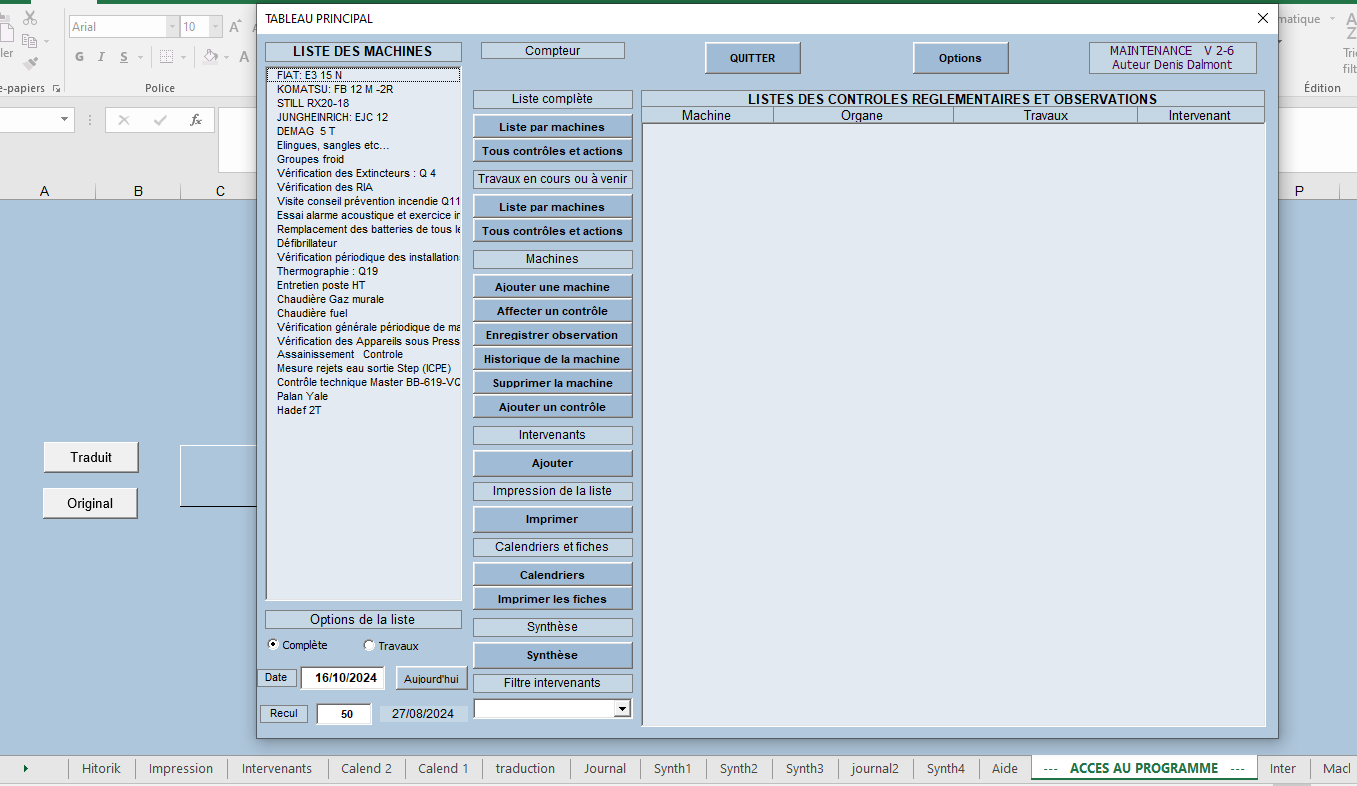Click the Recul value field showing 50
1357x786 pixels.
click(344, 714)
